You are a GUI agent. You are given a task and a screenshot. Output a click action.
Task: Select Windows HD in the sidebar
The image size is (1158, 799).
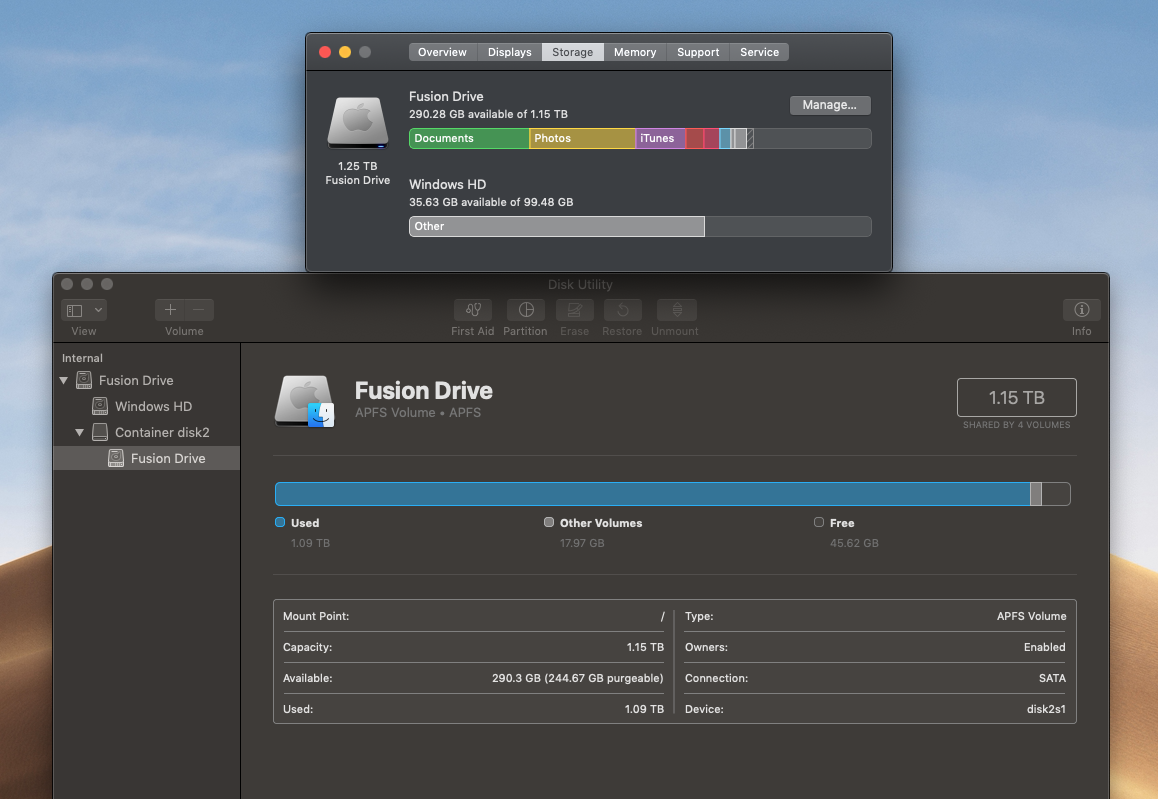153,406
